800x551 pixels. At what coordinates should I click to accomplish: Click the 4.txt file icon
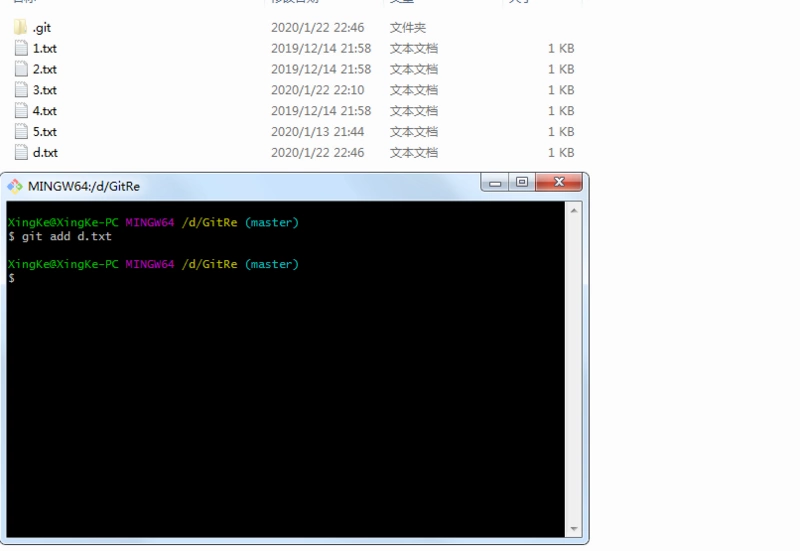21,111
